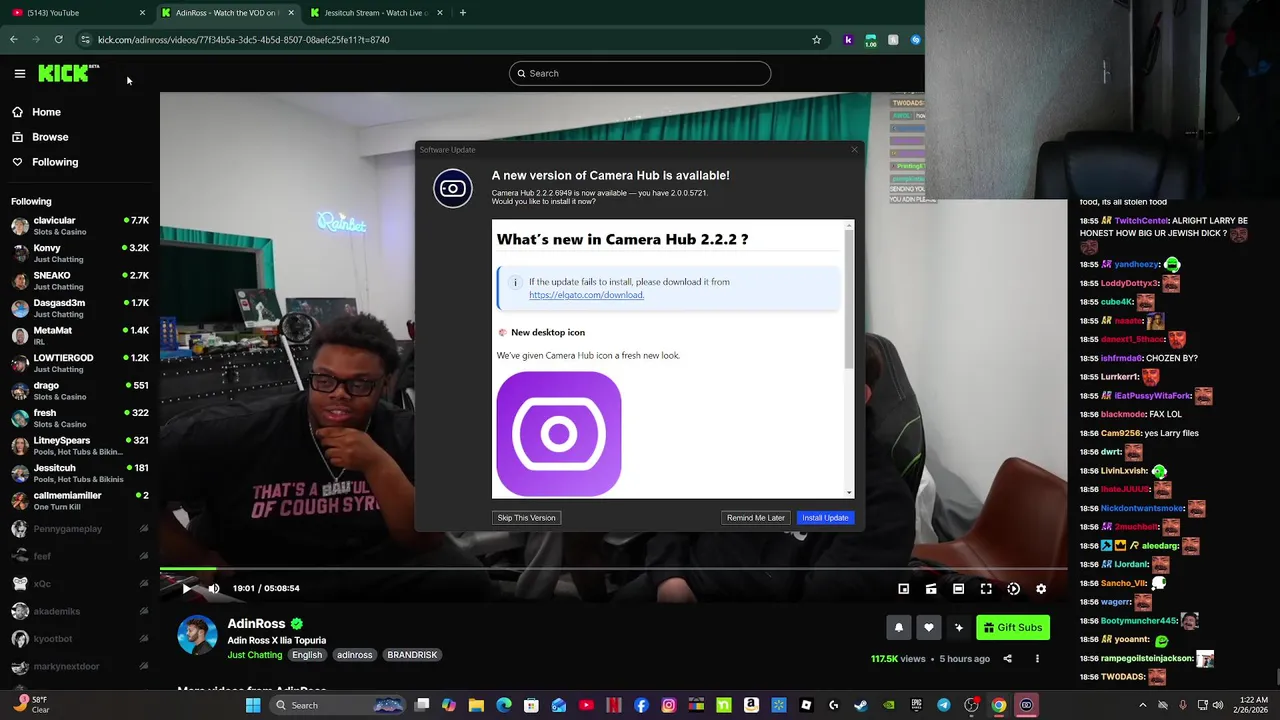Share the video via share icon
The image size is (1280, 720).
point(1007,658)
